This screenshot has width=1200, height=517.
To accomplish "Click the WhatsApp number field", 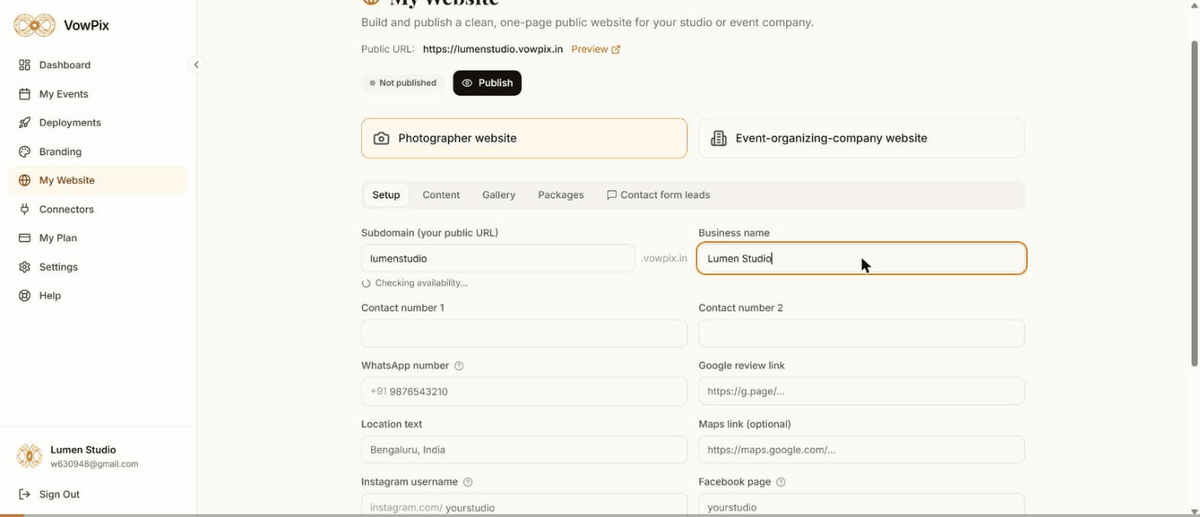I will click(x=524, y=391).
